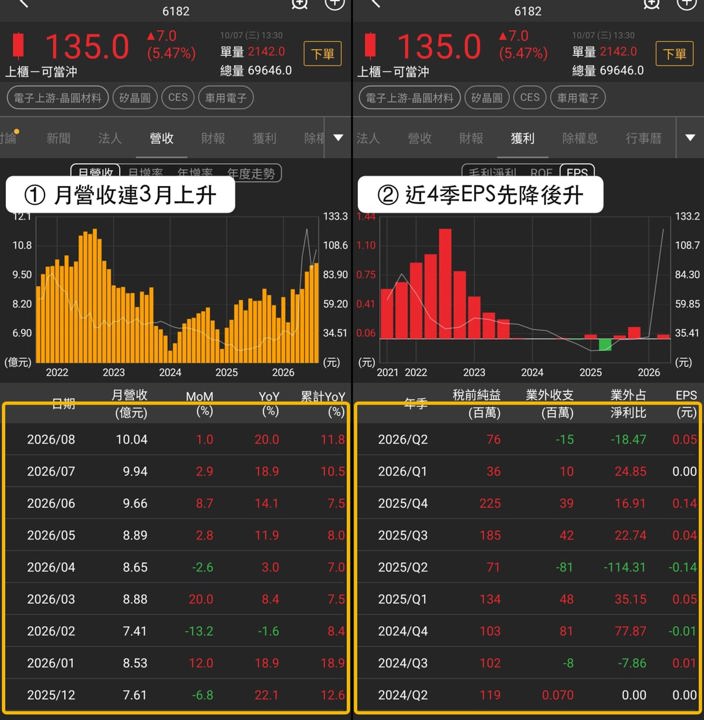Tap the green negative EPS bar near 2025

[x=605, y=344]
